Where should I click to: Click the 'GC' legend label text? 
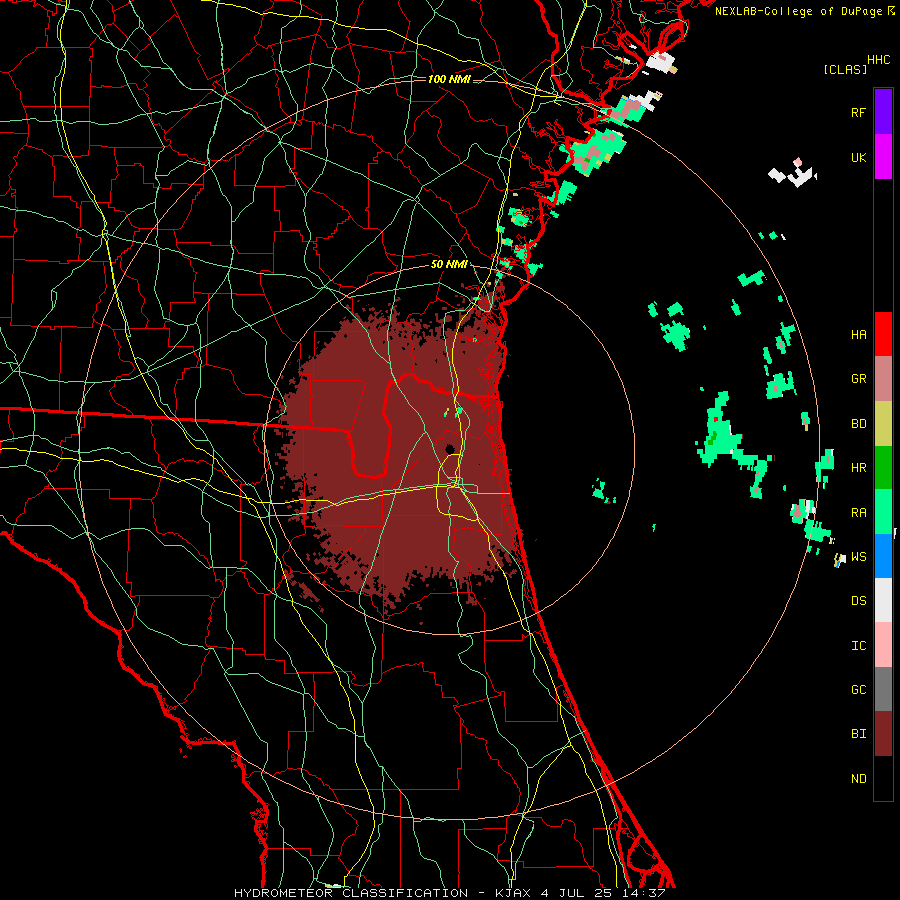858,689
